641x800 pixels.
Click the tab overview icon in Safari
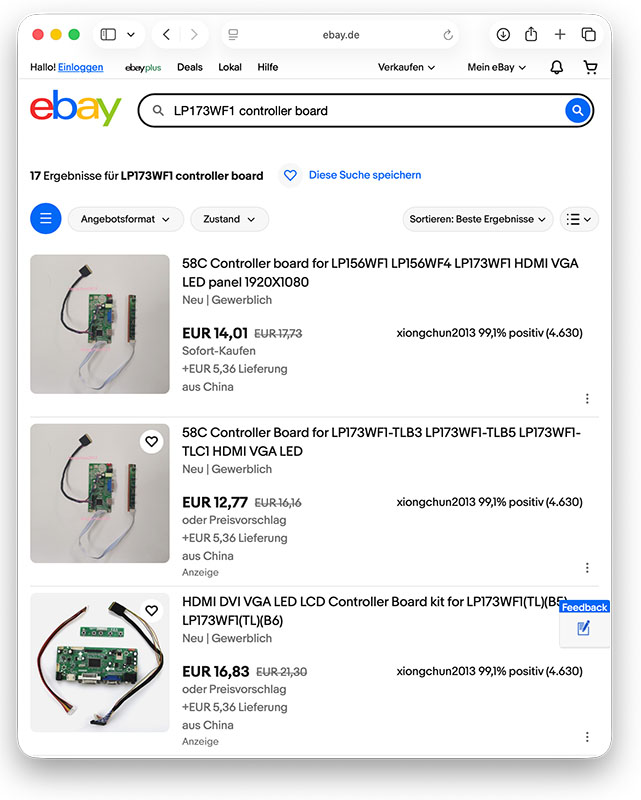tap(589, 33)
